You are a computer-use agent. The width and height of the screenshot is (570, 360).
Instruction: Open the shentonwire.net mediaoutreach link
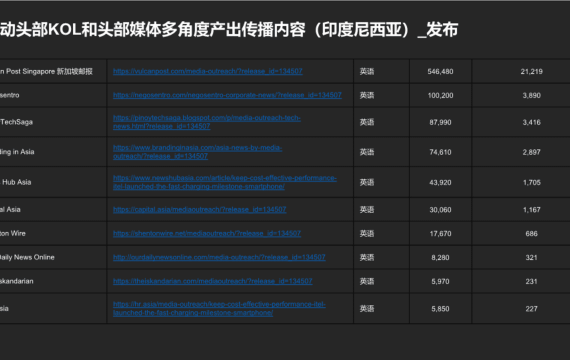click(x=207, y=233)
